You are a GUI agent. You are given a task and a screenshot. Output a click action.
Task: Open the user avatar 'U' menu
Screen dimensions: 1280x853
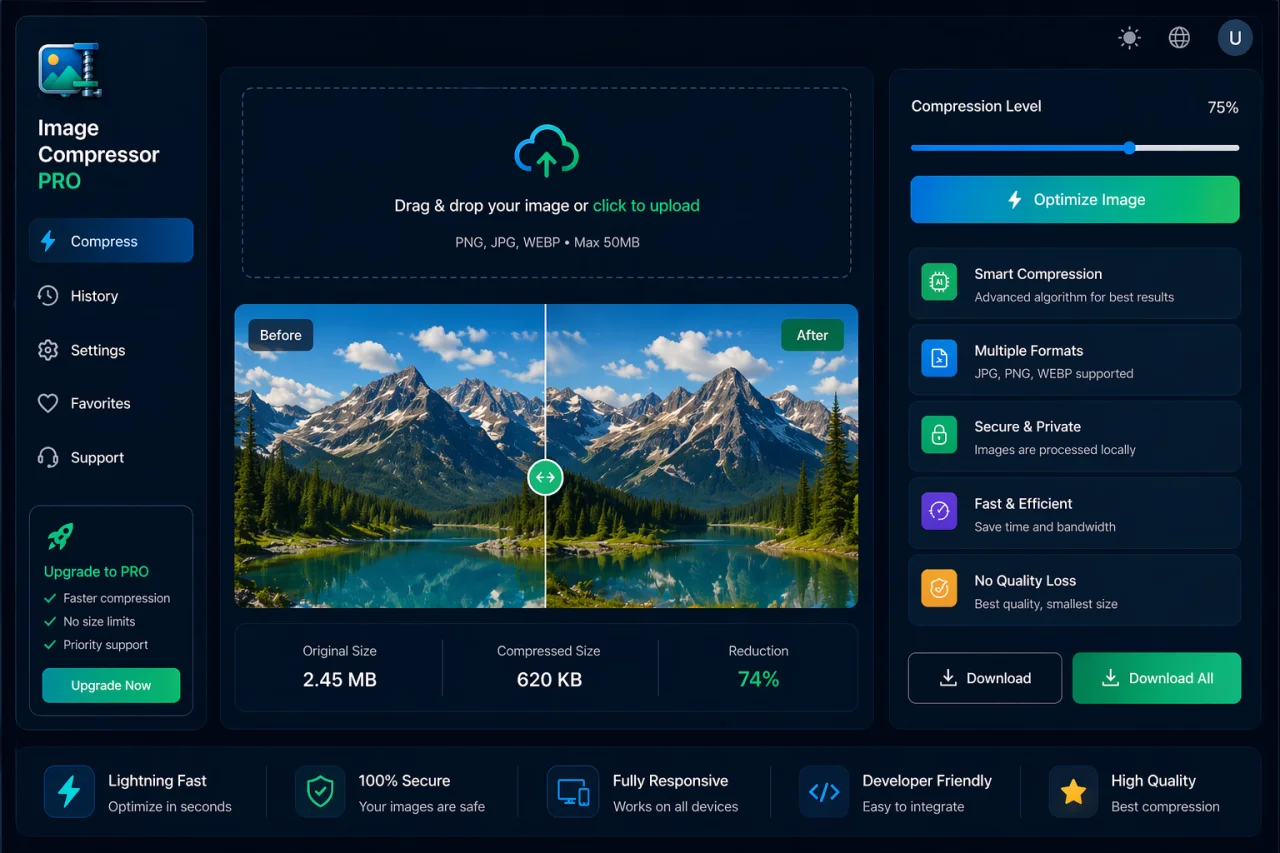1235,38
